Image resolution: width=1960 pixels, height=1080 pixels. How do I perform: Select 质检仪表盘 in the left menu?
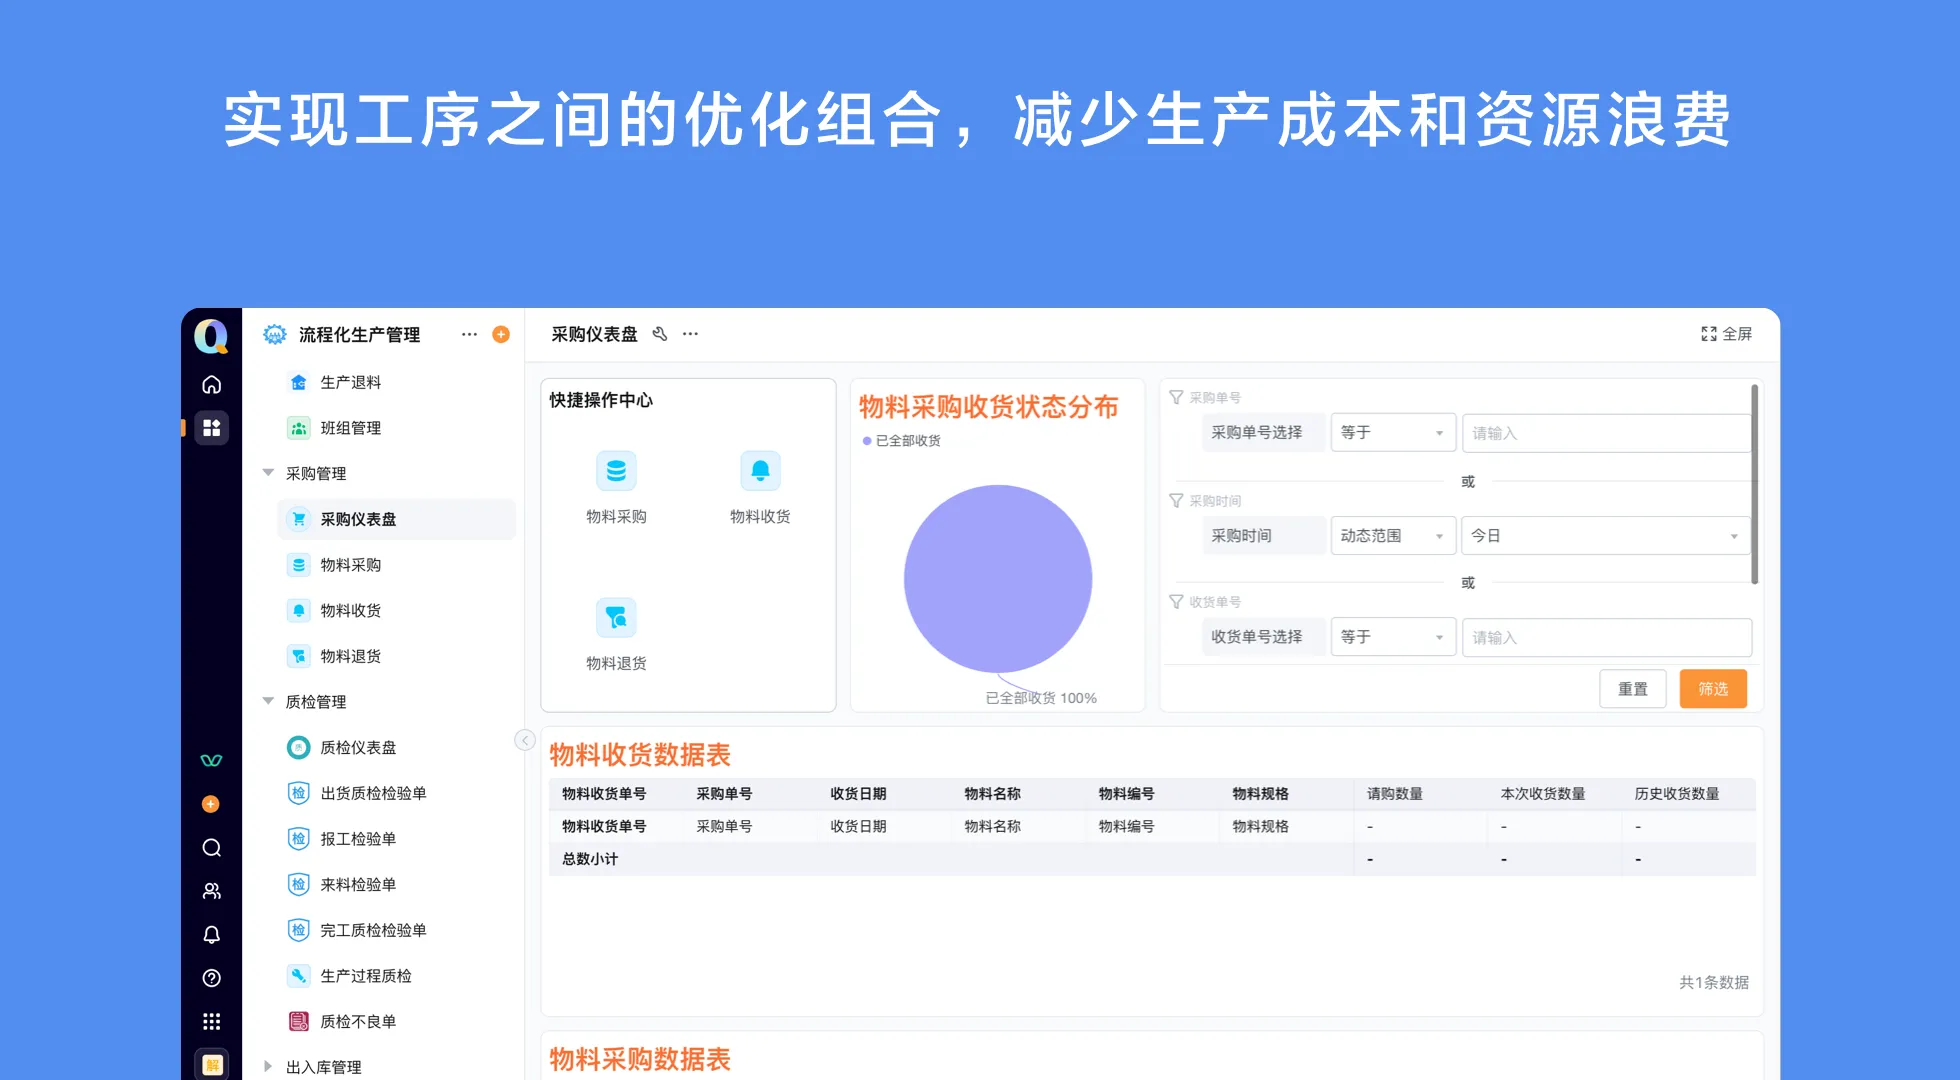(x=358, y=747)
